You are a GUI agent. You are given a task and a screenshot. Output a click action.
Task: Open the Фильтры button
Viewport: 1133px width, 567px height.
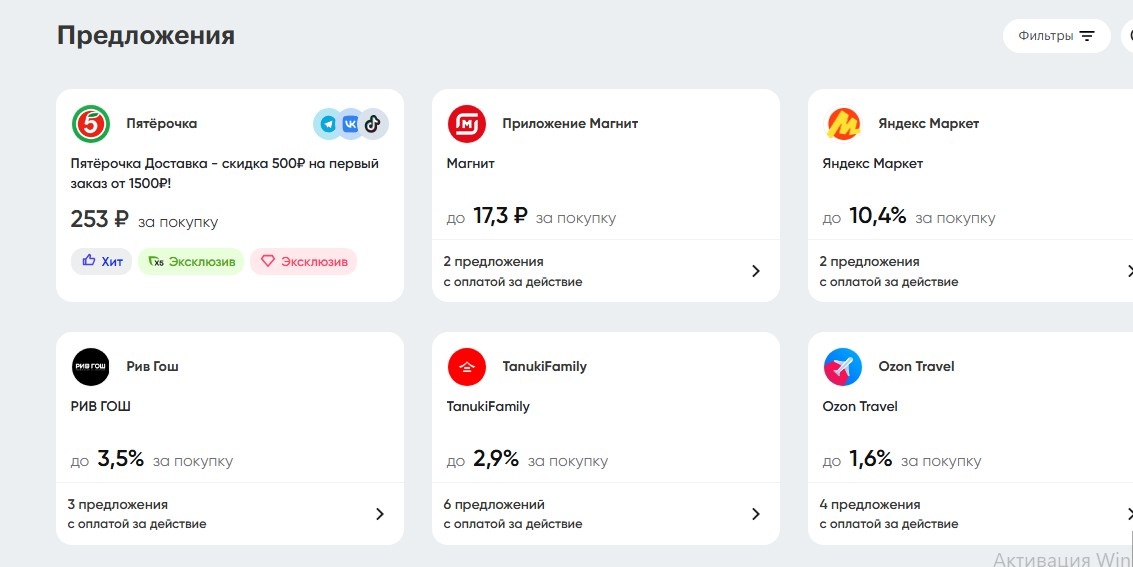[1056, 36]
